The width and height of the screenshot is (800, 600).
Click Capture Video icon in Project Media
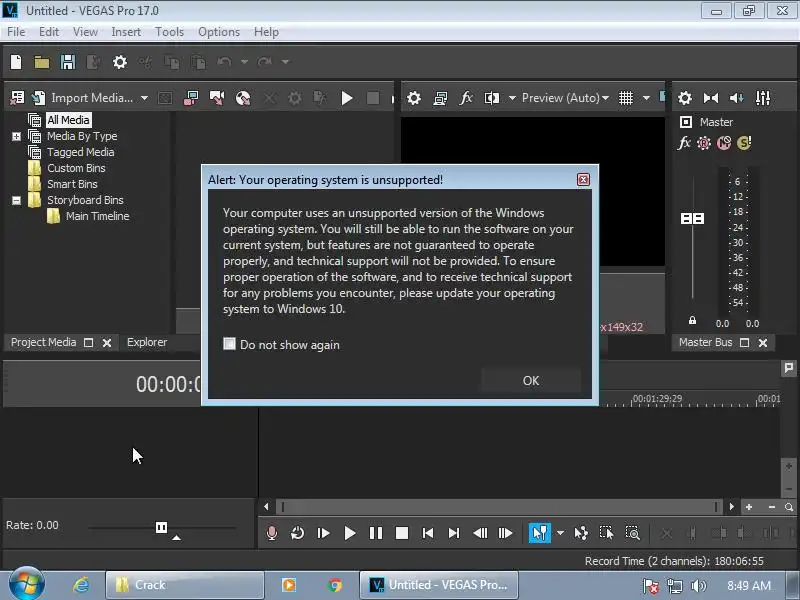pos(191,98)
